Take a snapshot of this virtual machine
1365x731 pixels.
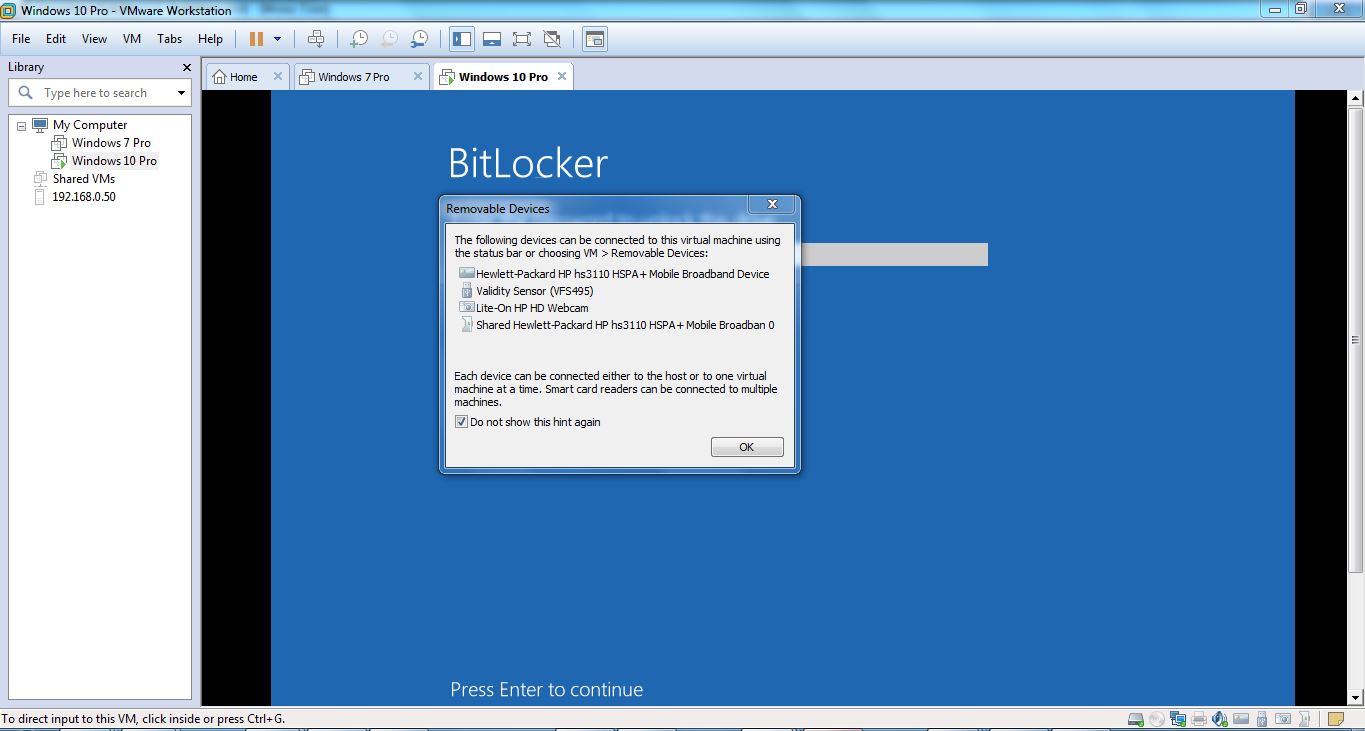pos(357,38)
